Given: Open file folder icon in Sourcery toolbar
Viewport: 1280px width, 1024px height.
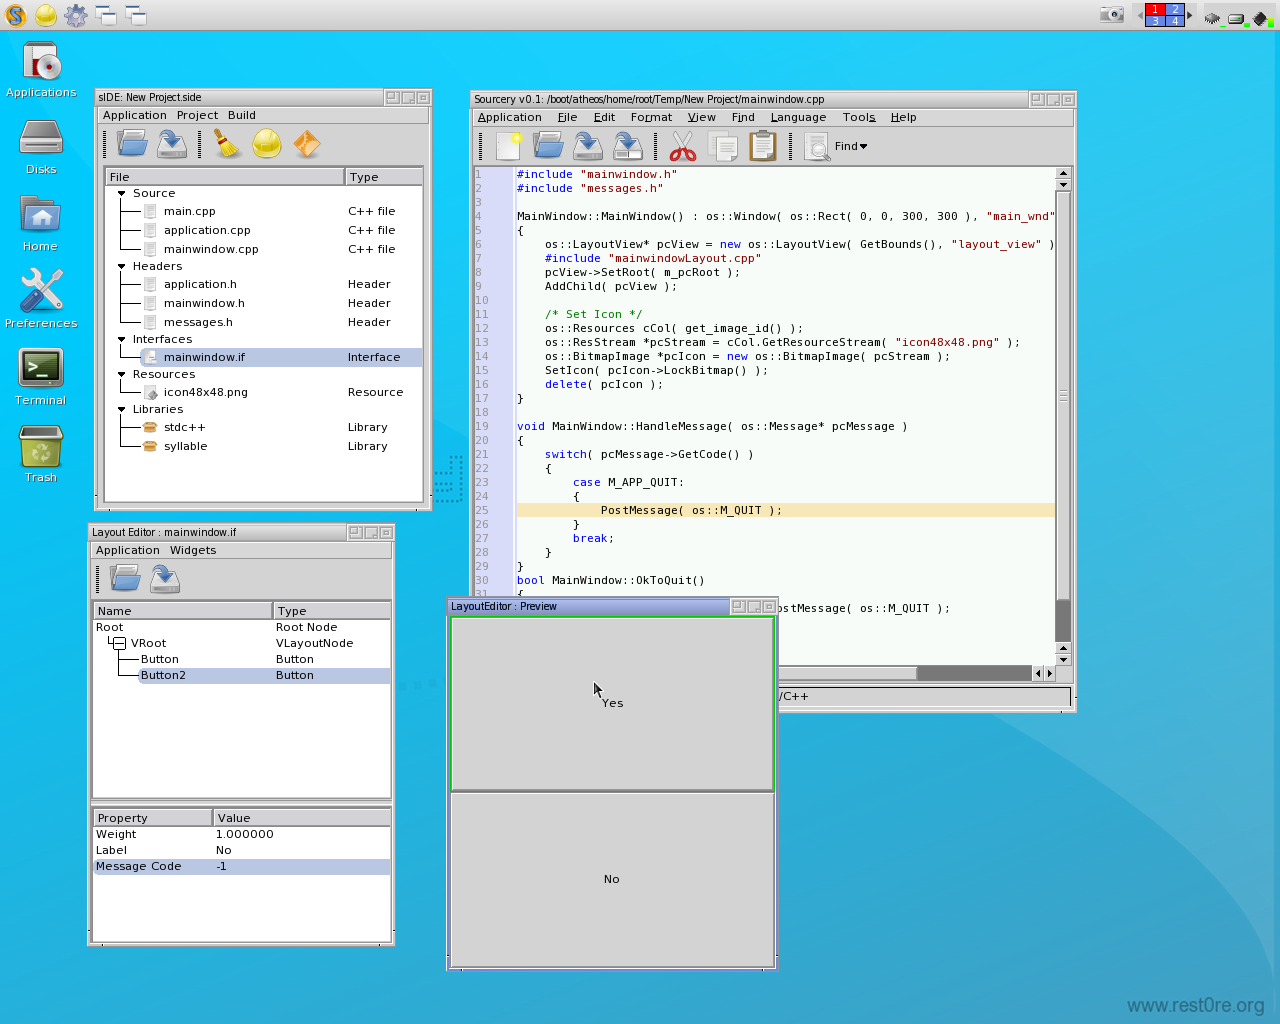Looking at the screenshot, I should pos(548,146).
